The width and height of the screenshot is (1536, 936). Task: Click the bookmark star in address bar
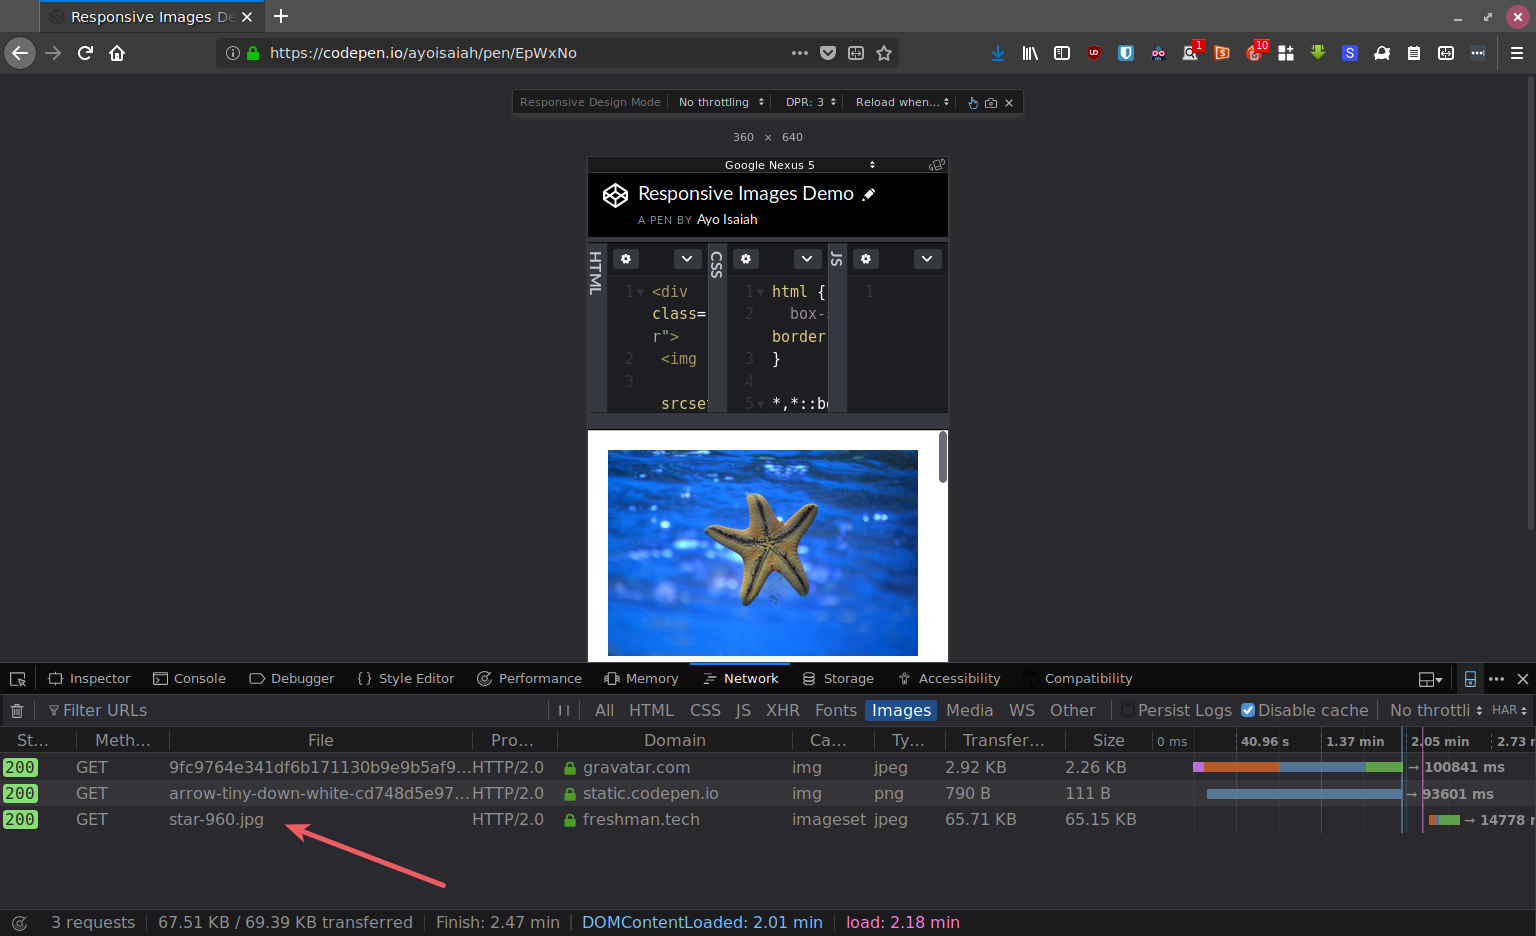(884, 53)
